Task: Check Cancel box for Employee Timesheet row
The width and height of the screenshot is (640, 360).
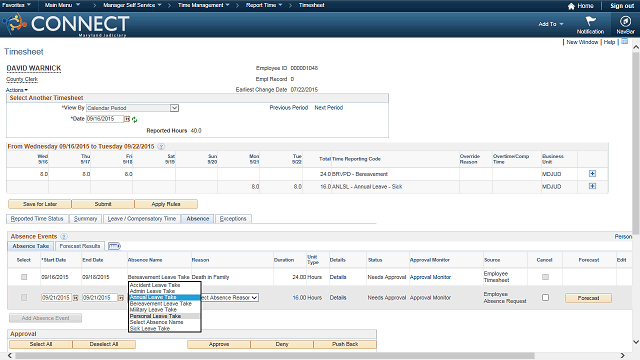Action: click(545, 277)
